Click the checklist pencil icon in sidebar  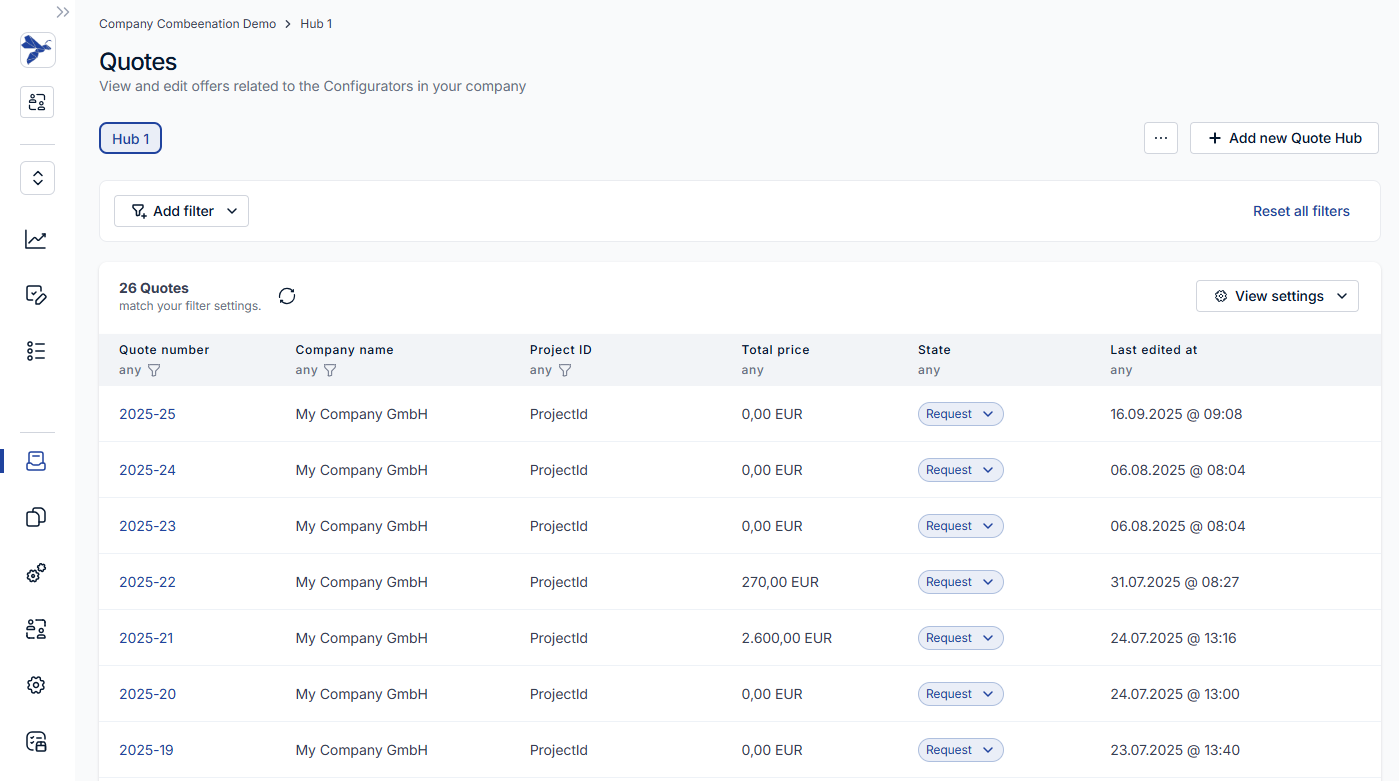click(x=36, y=295)
